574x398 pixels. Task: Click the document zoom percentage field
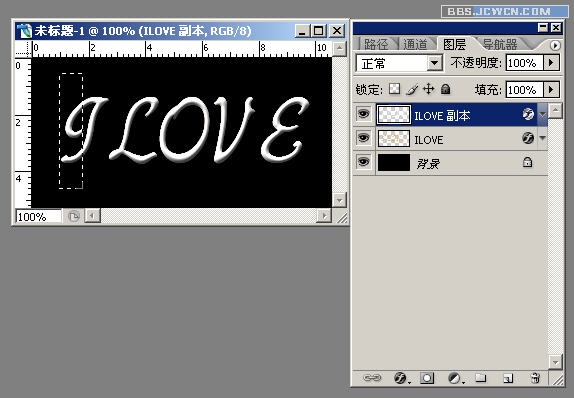(38, 216)
